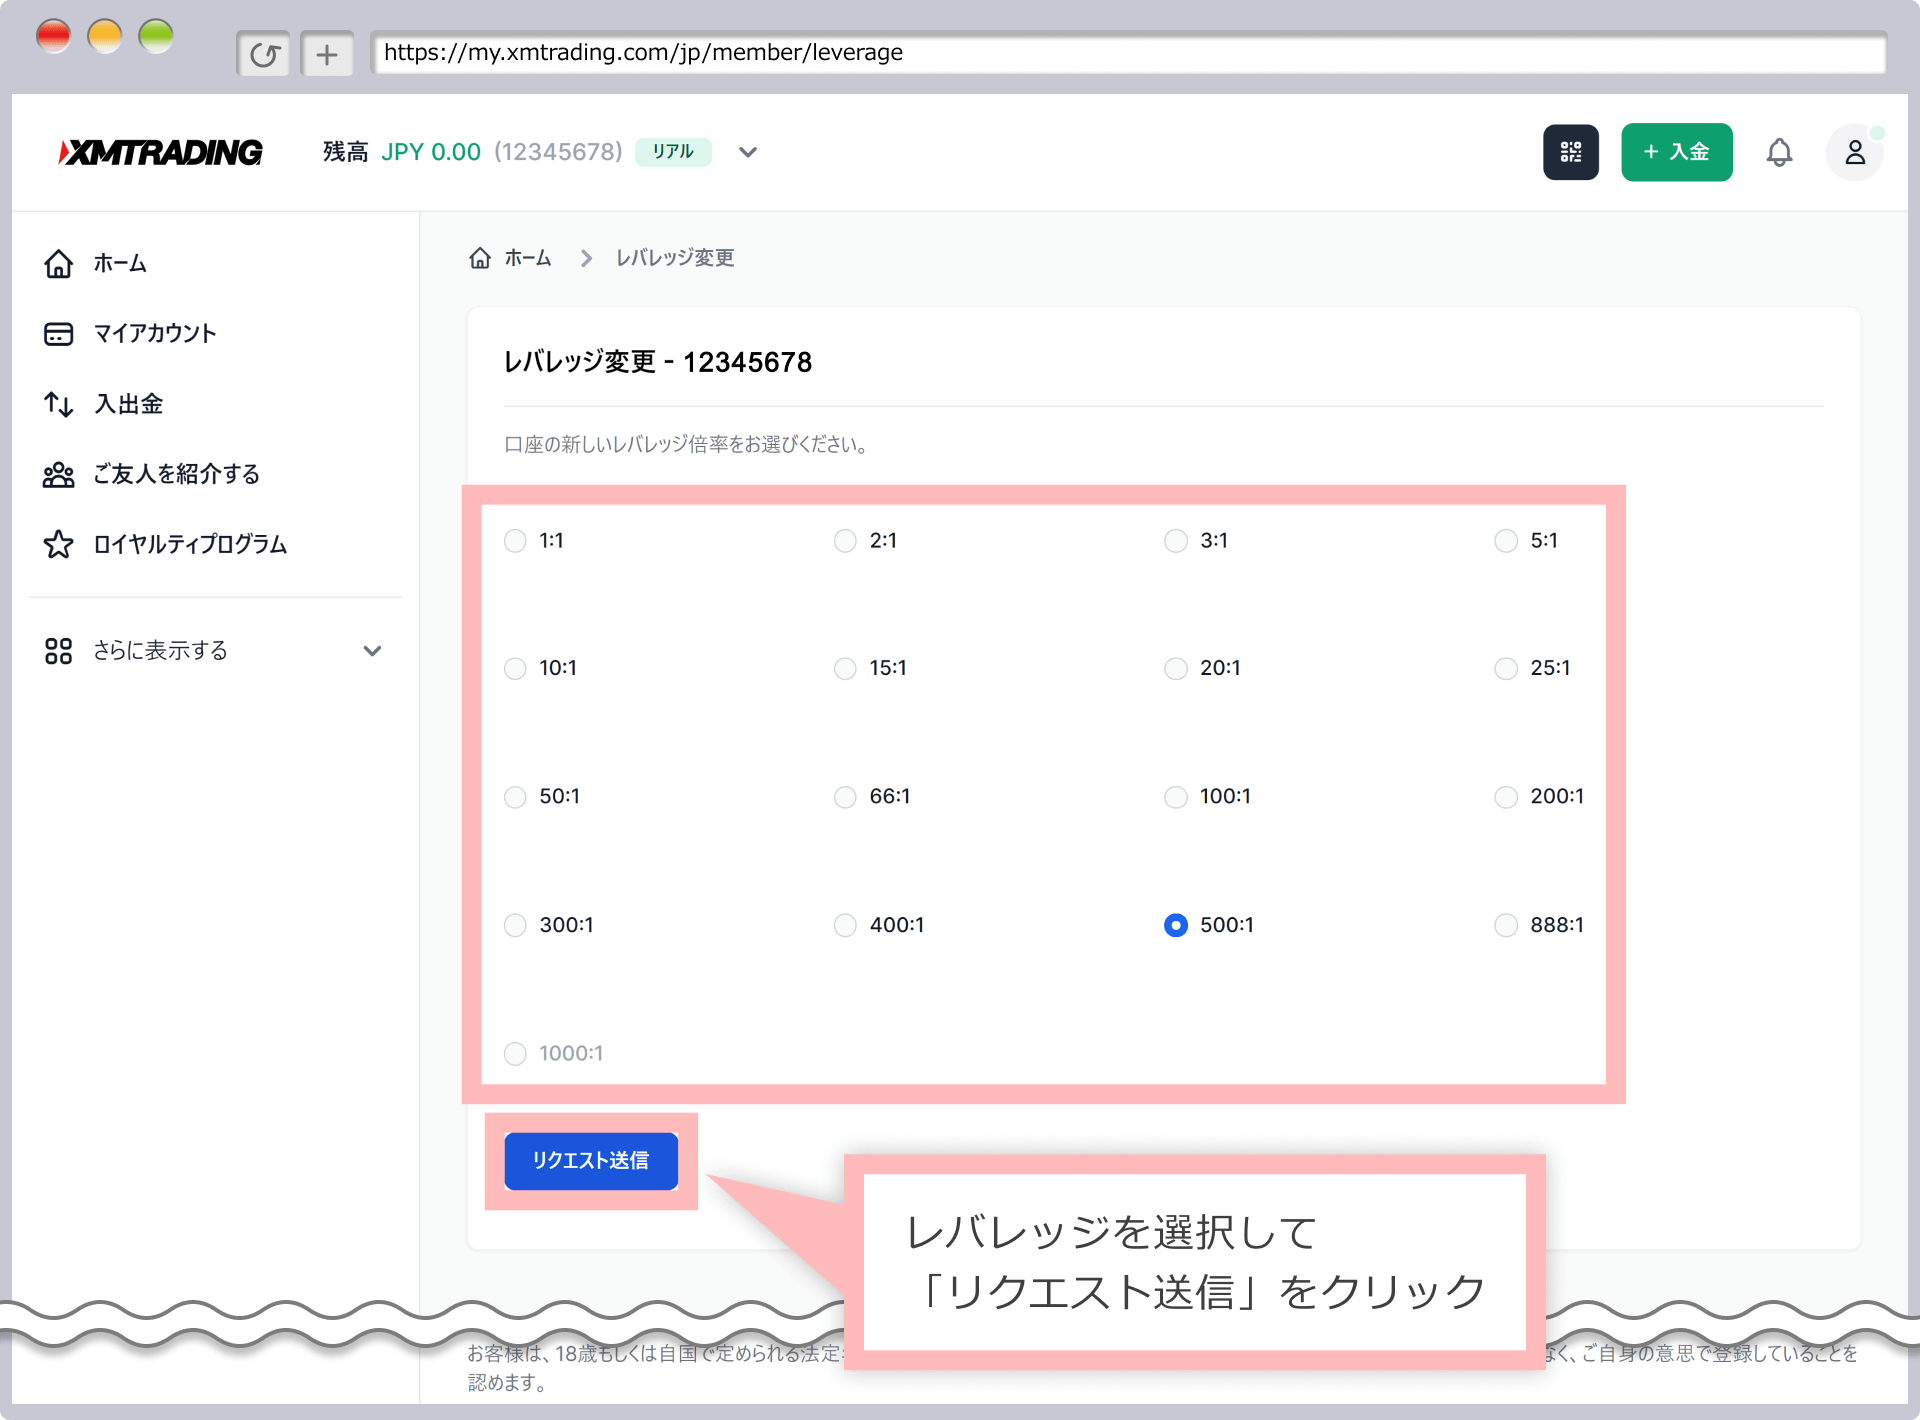This screenshot has width=1920, height=1420.
Task: Click the リクエスト送信 button
Action: point(591,1161)
